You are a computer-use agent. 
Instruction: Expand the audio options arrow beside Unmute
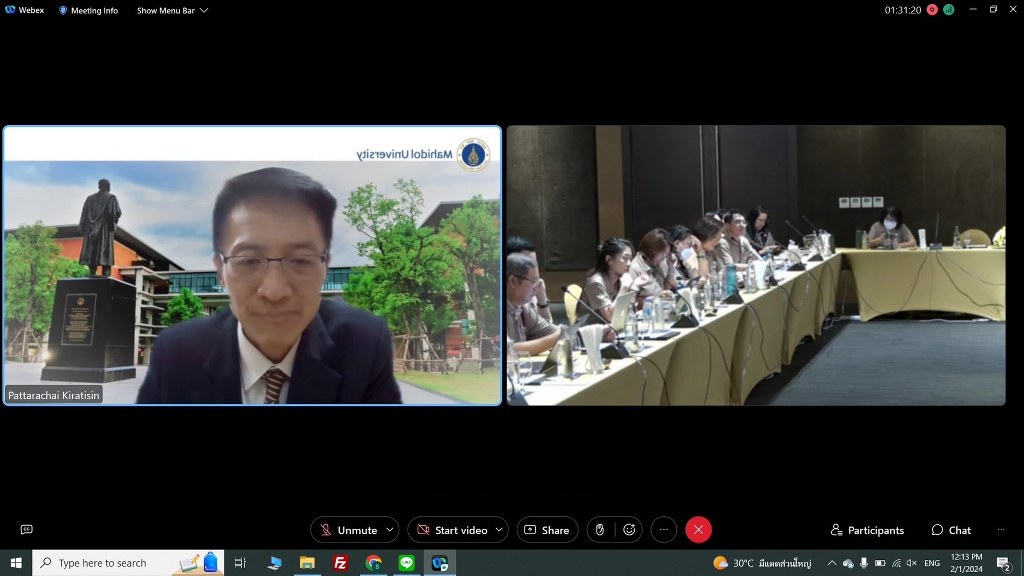[x=389, y=530]
